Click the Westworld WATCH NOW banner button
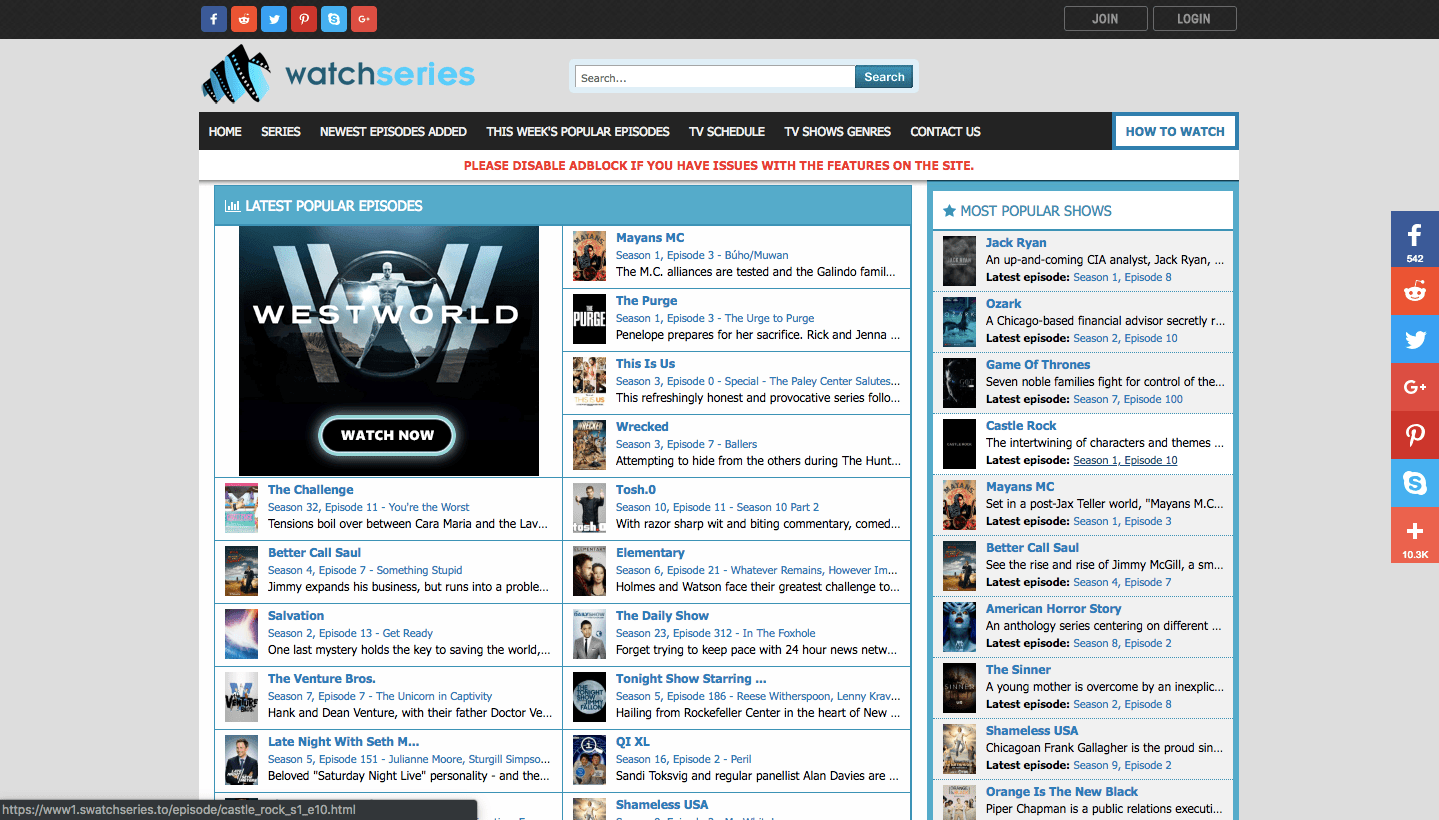Viewport: 1439px width, 820px height. click(x=387, y=435)
